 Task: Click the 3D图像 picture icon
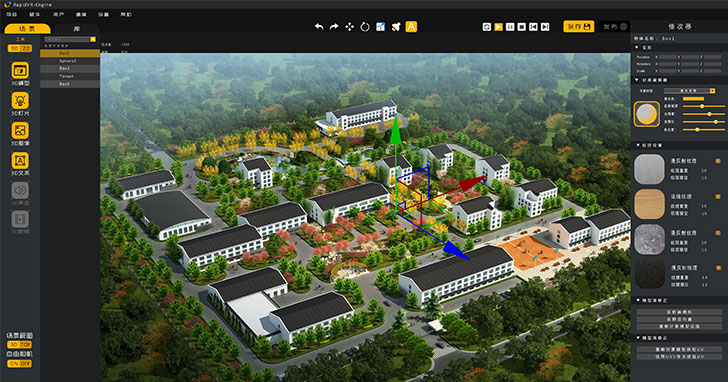point(20,130)
